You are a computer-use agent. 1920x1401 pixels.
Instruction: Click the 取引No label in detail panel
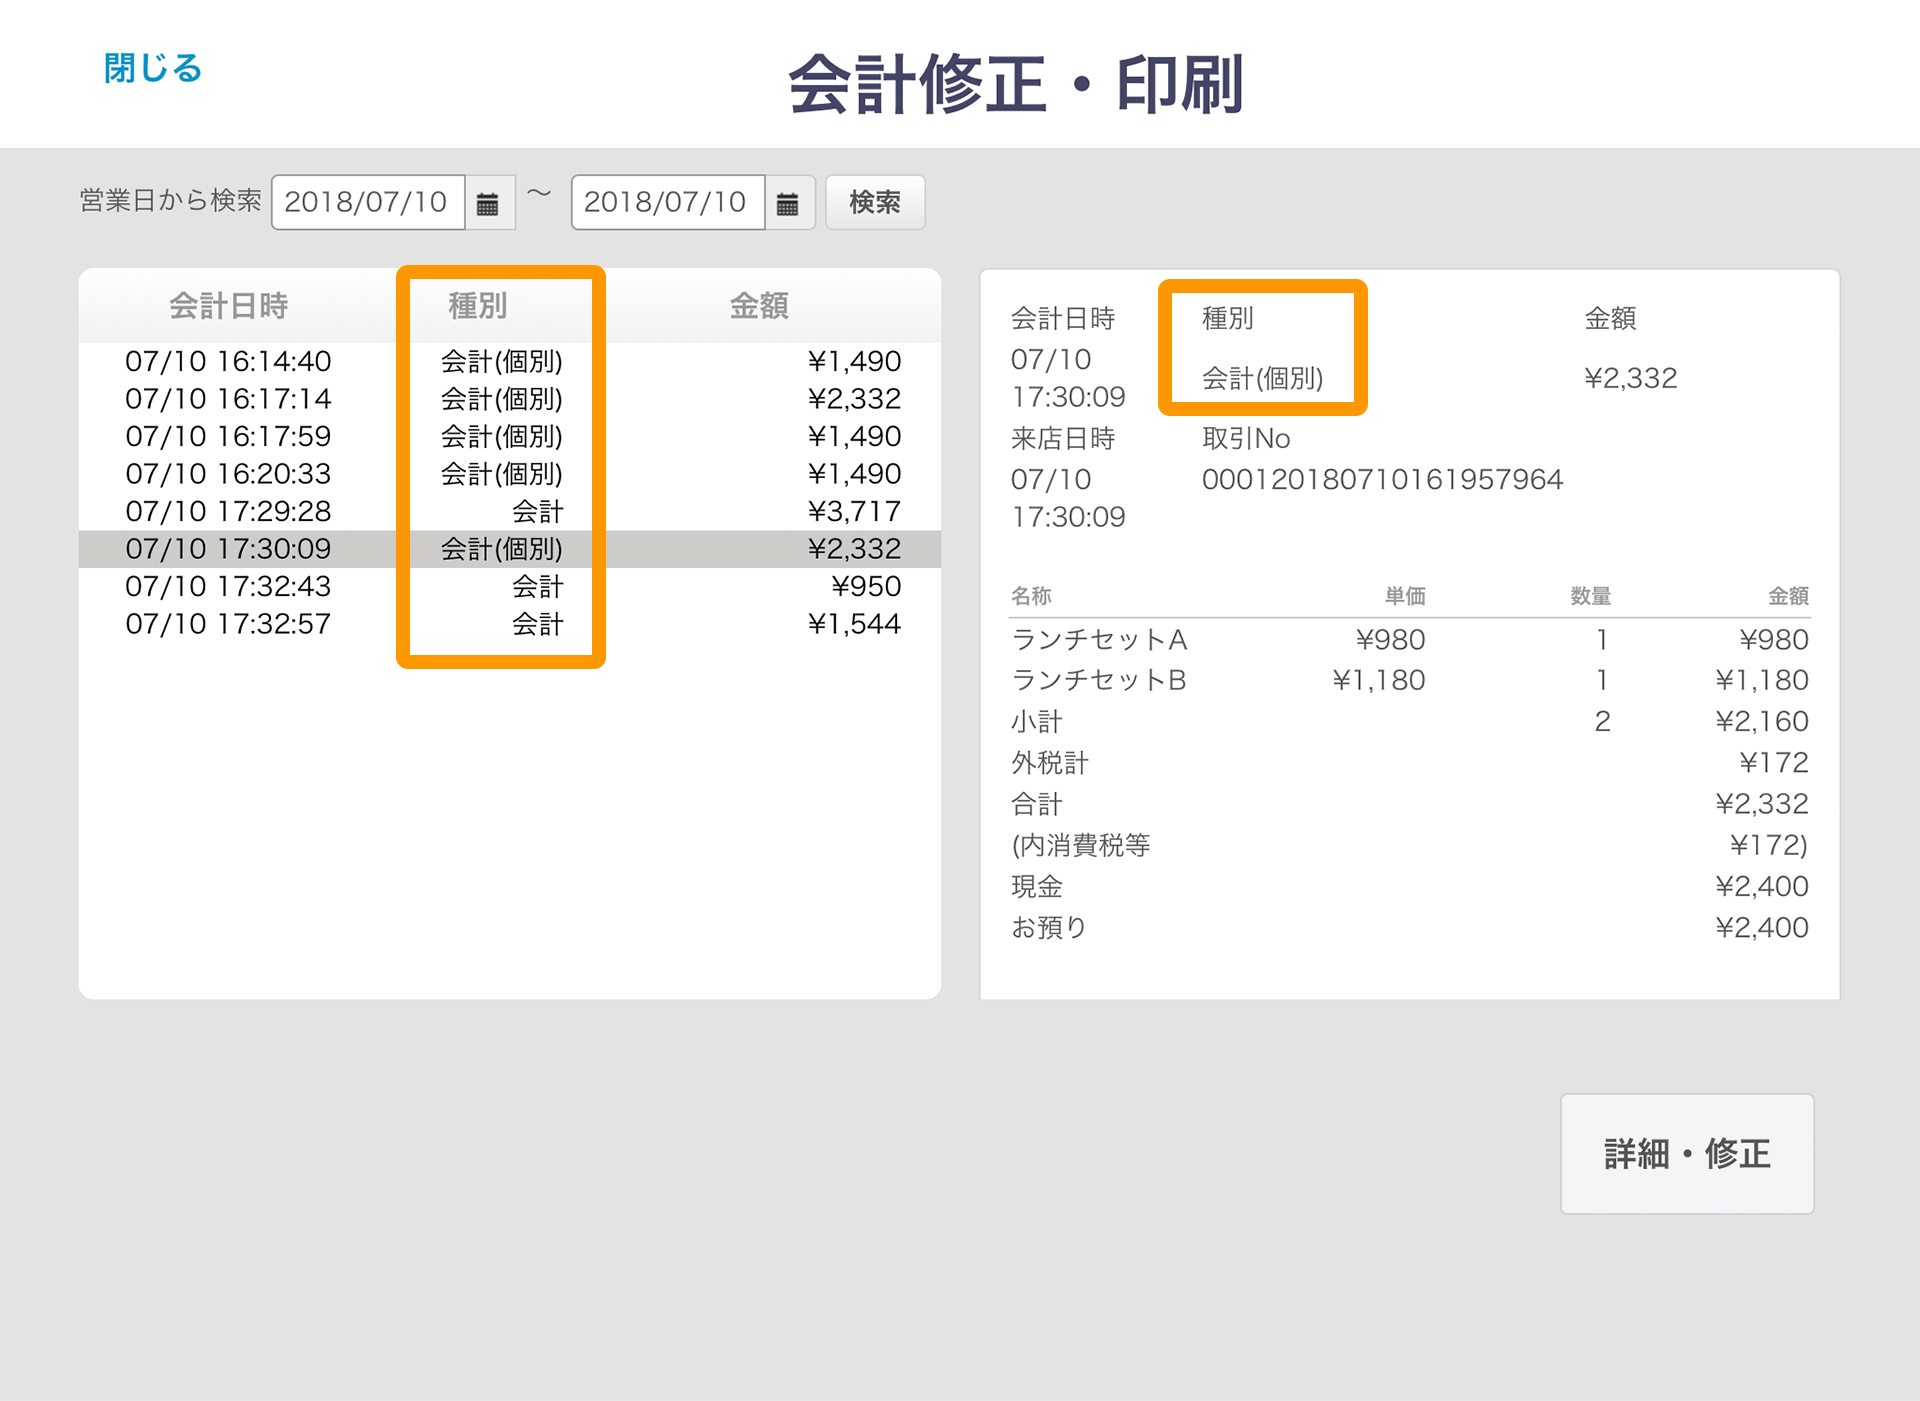click(x=1246, y=439)
